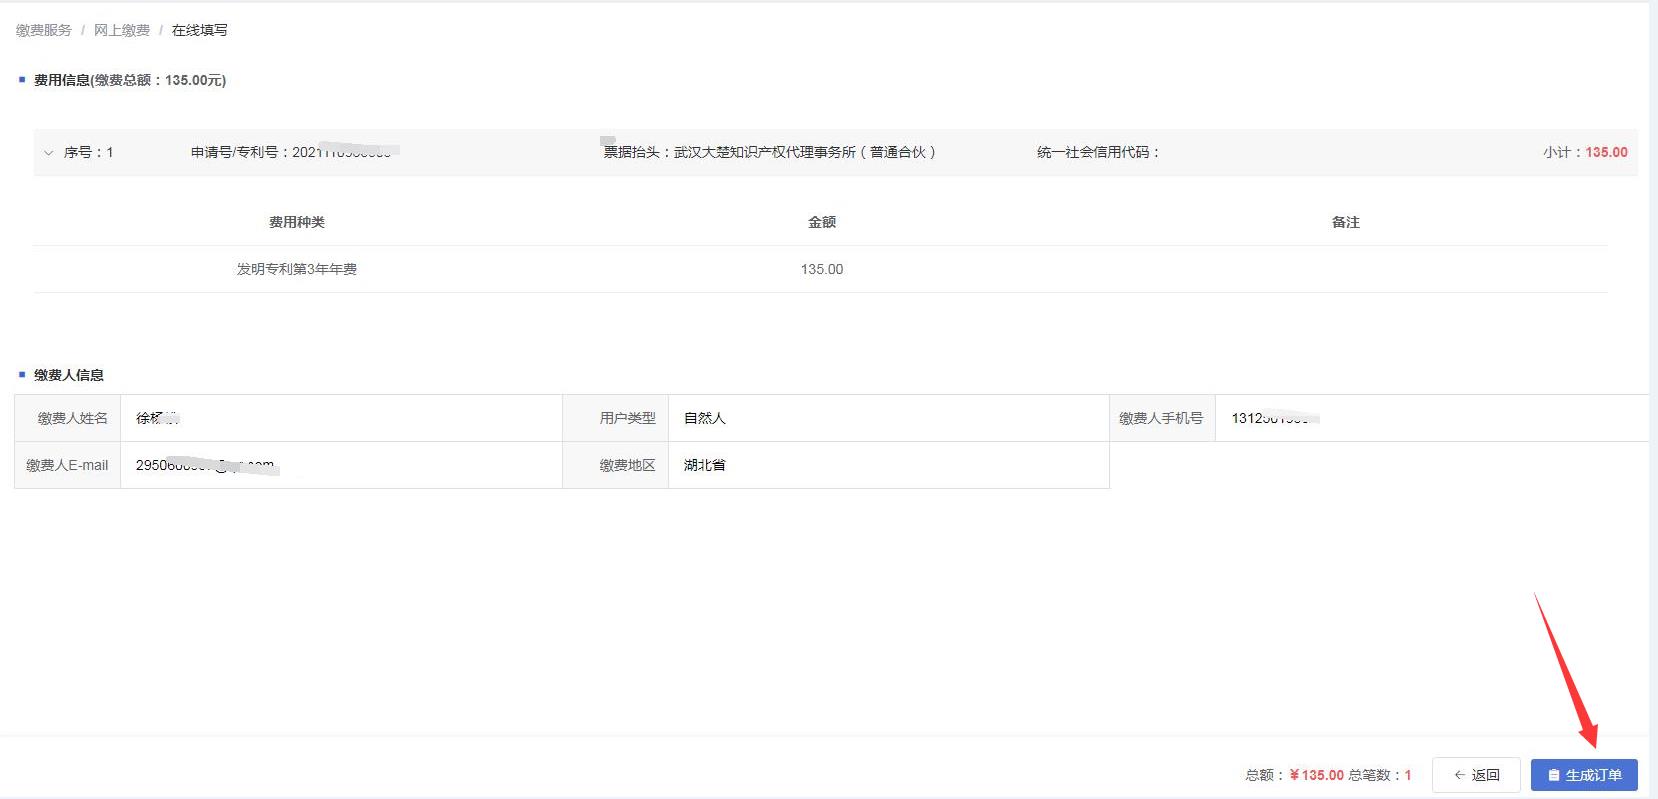Click the payer phone number value

point(1275,418)
